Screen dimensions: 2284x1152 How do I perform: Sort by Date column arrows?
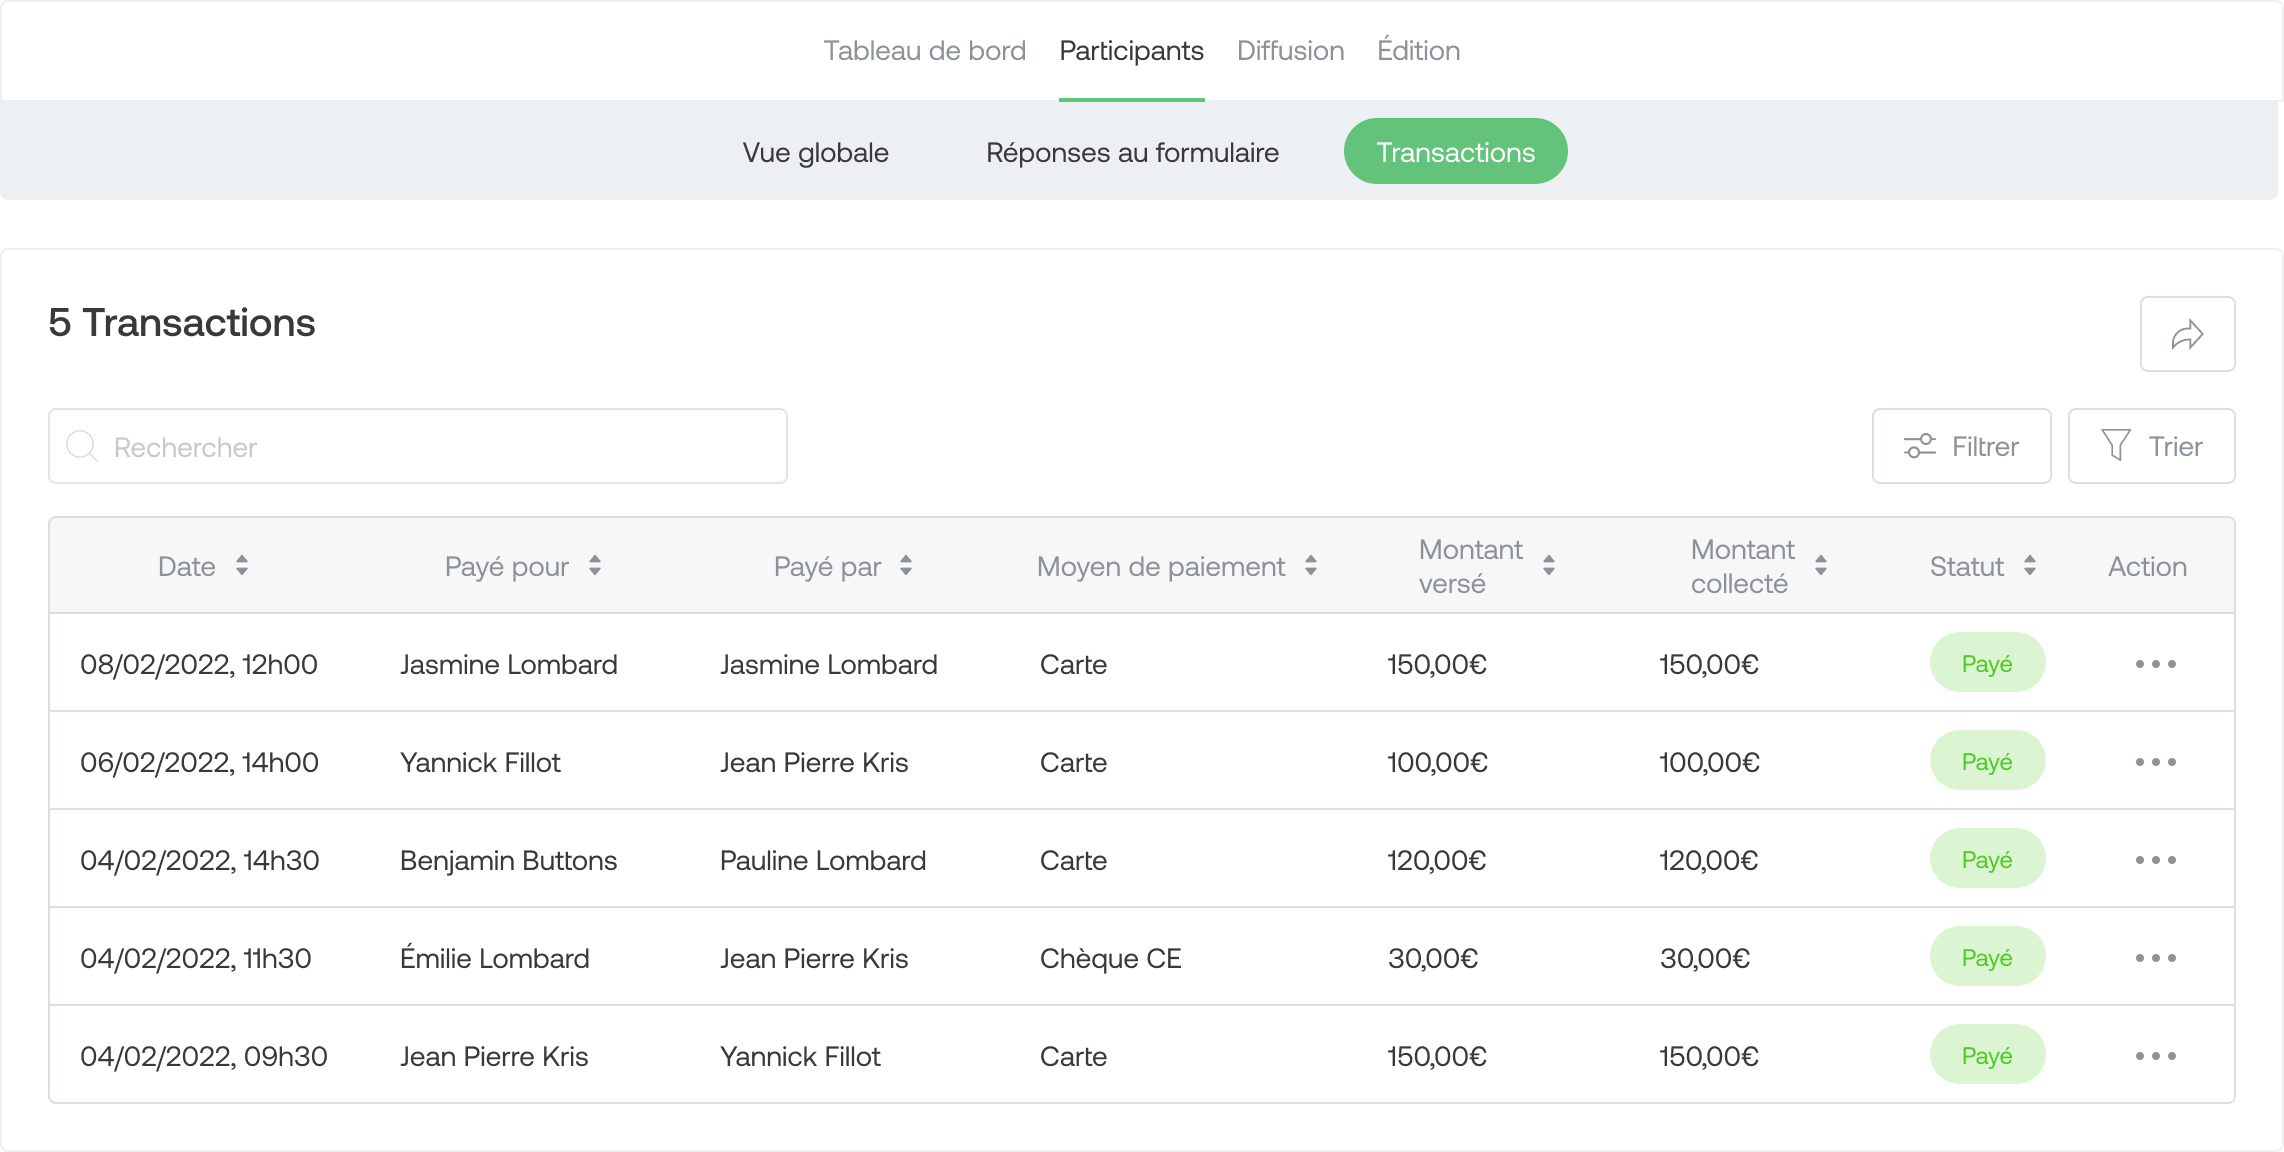[x=242, y=566]
